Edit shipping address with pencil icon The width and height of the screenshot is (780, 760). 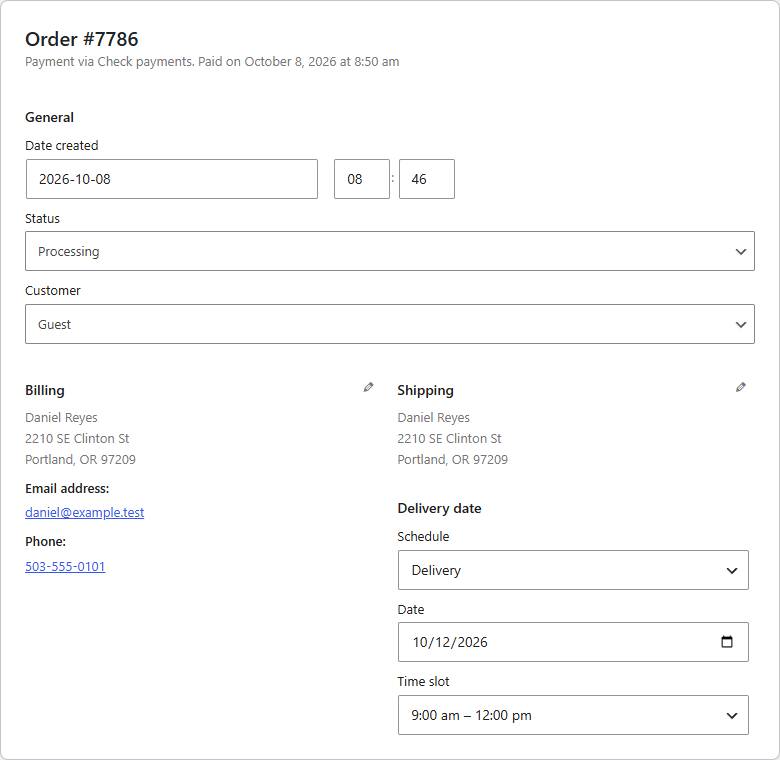coord(741,387)
